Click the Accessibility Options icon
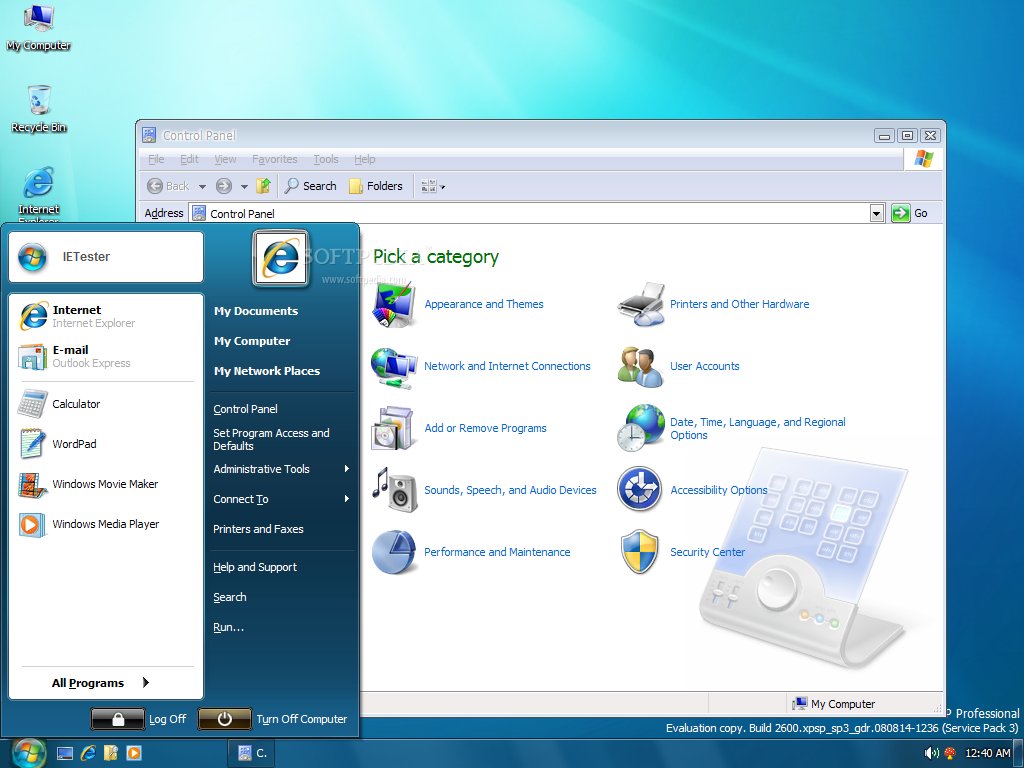 (x=639, y=488)
